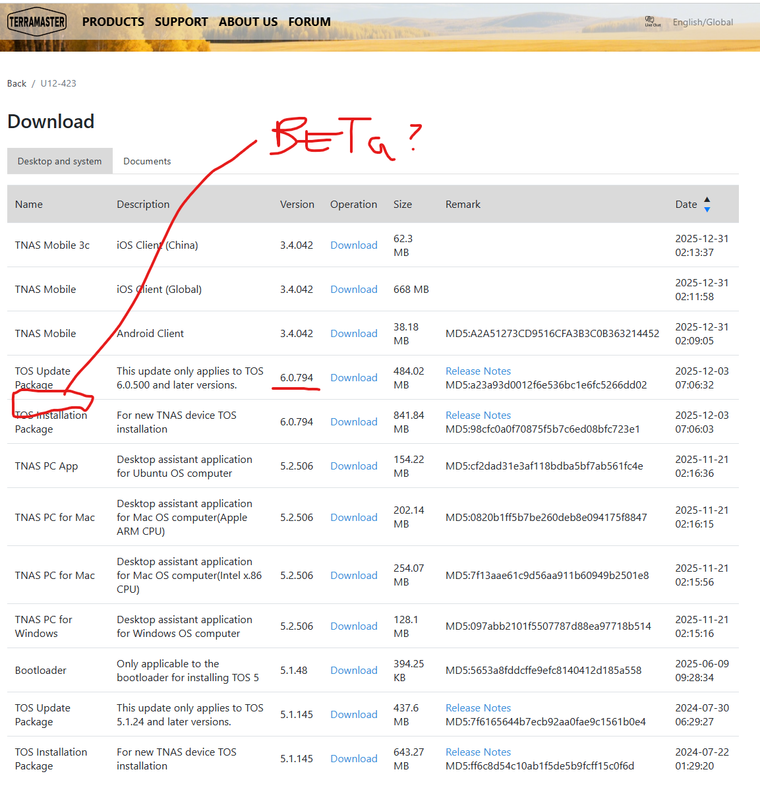Download TOS Update Package 6.0.794
The width and height of the screenshot is (760, 800).
[353, 378]
